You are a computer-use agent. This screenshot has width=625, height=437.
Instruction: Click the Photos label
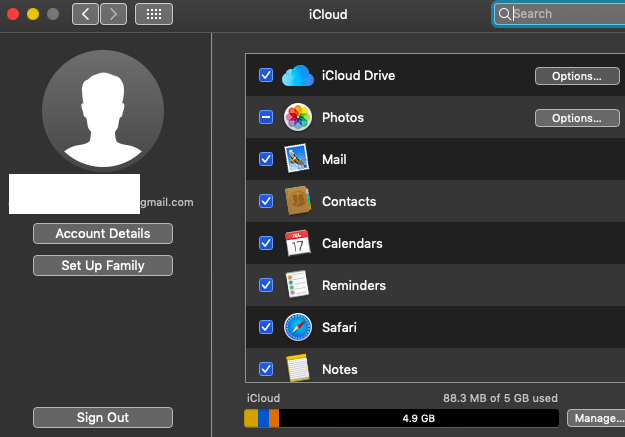pyautogui.click(x=343, y=117)
